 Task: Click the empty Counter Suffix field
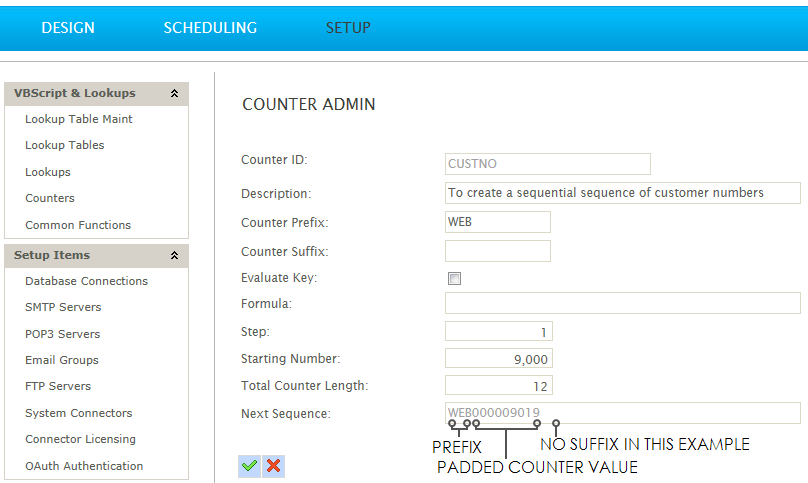[497, 251]
